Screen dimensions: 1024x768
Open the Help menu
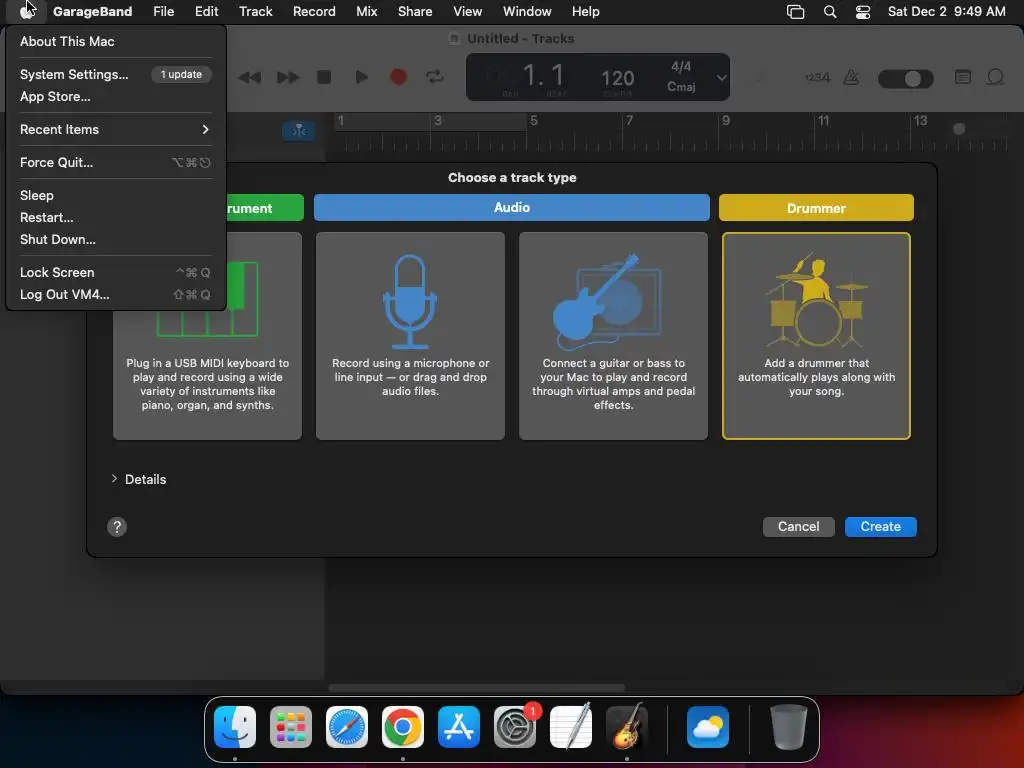click(x=585, y=11)
